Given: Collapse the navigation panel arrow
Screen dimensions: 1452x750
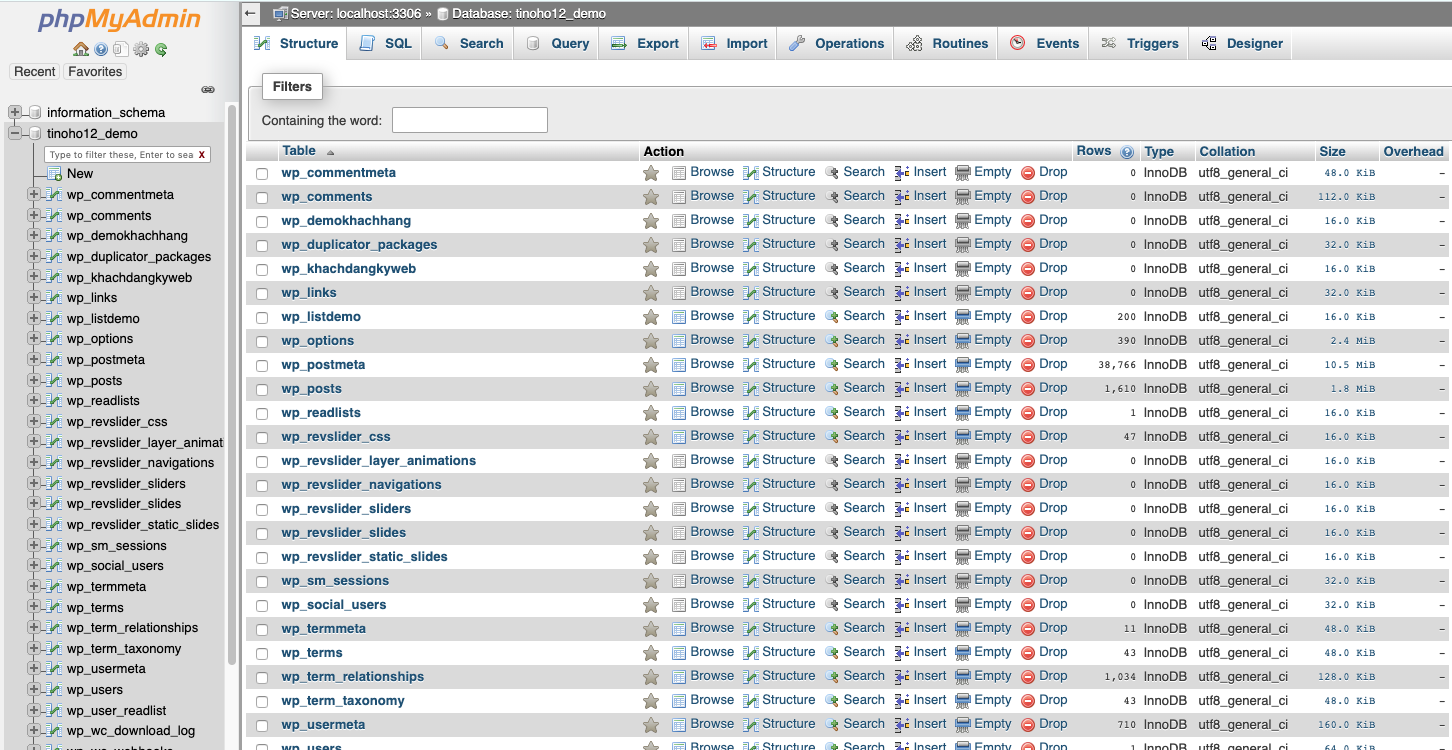Looking at the screenshot, I should point(249,13).
